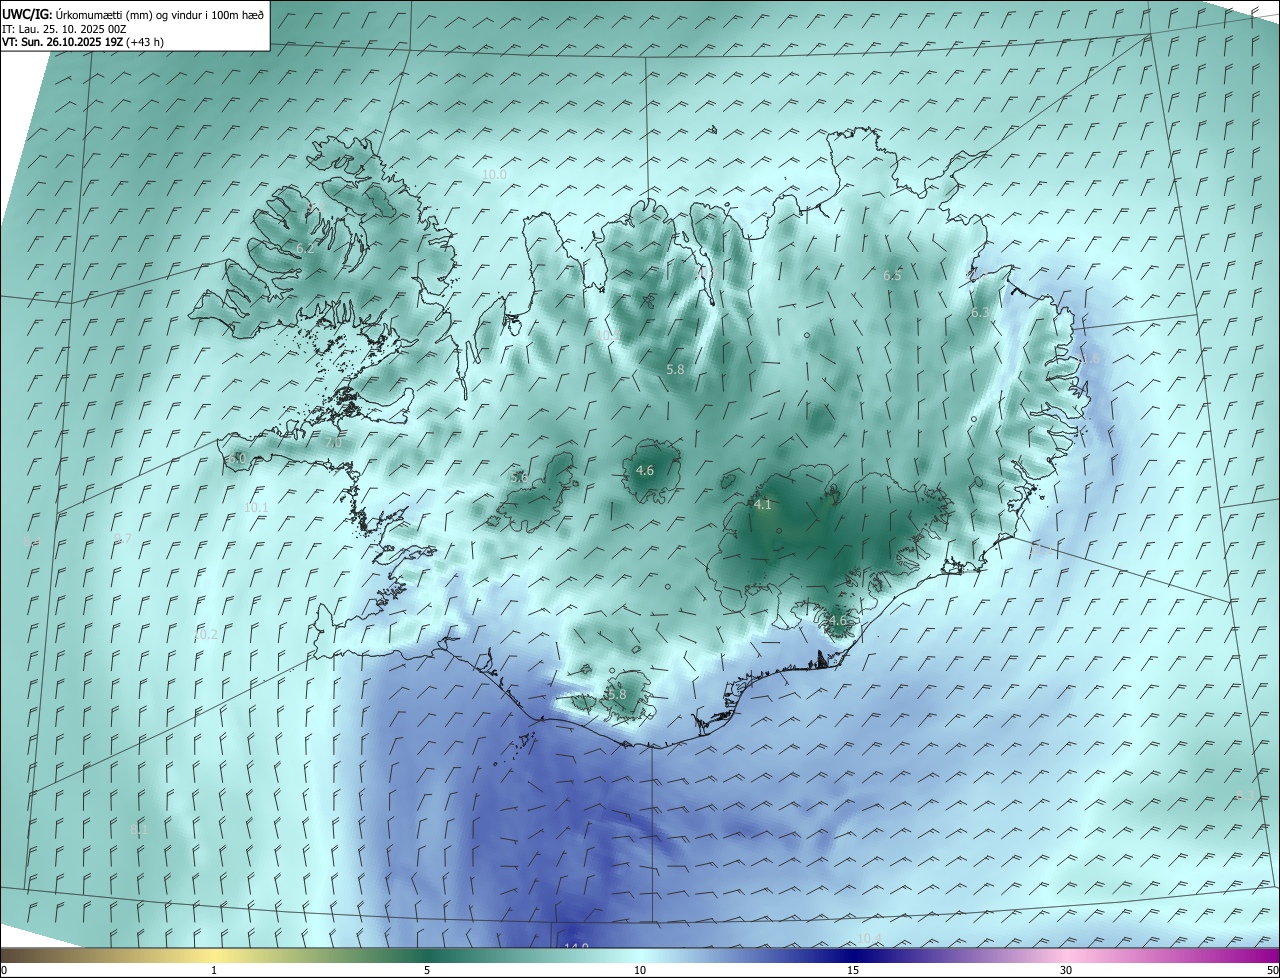Click the '0' tick label on color scale
The width and height of the screenshot is (1280, 978).
pos(4,970)
